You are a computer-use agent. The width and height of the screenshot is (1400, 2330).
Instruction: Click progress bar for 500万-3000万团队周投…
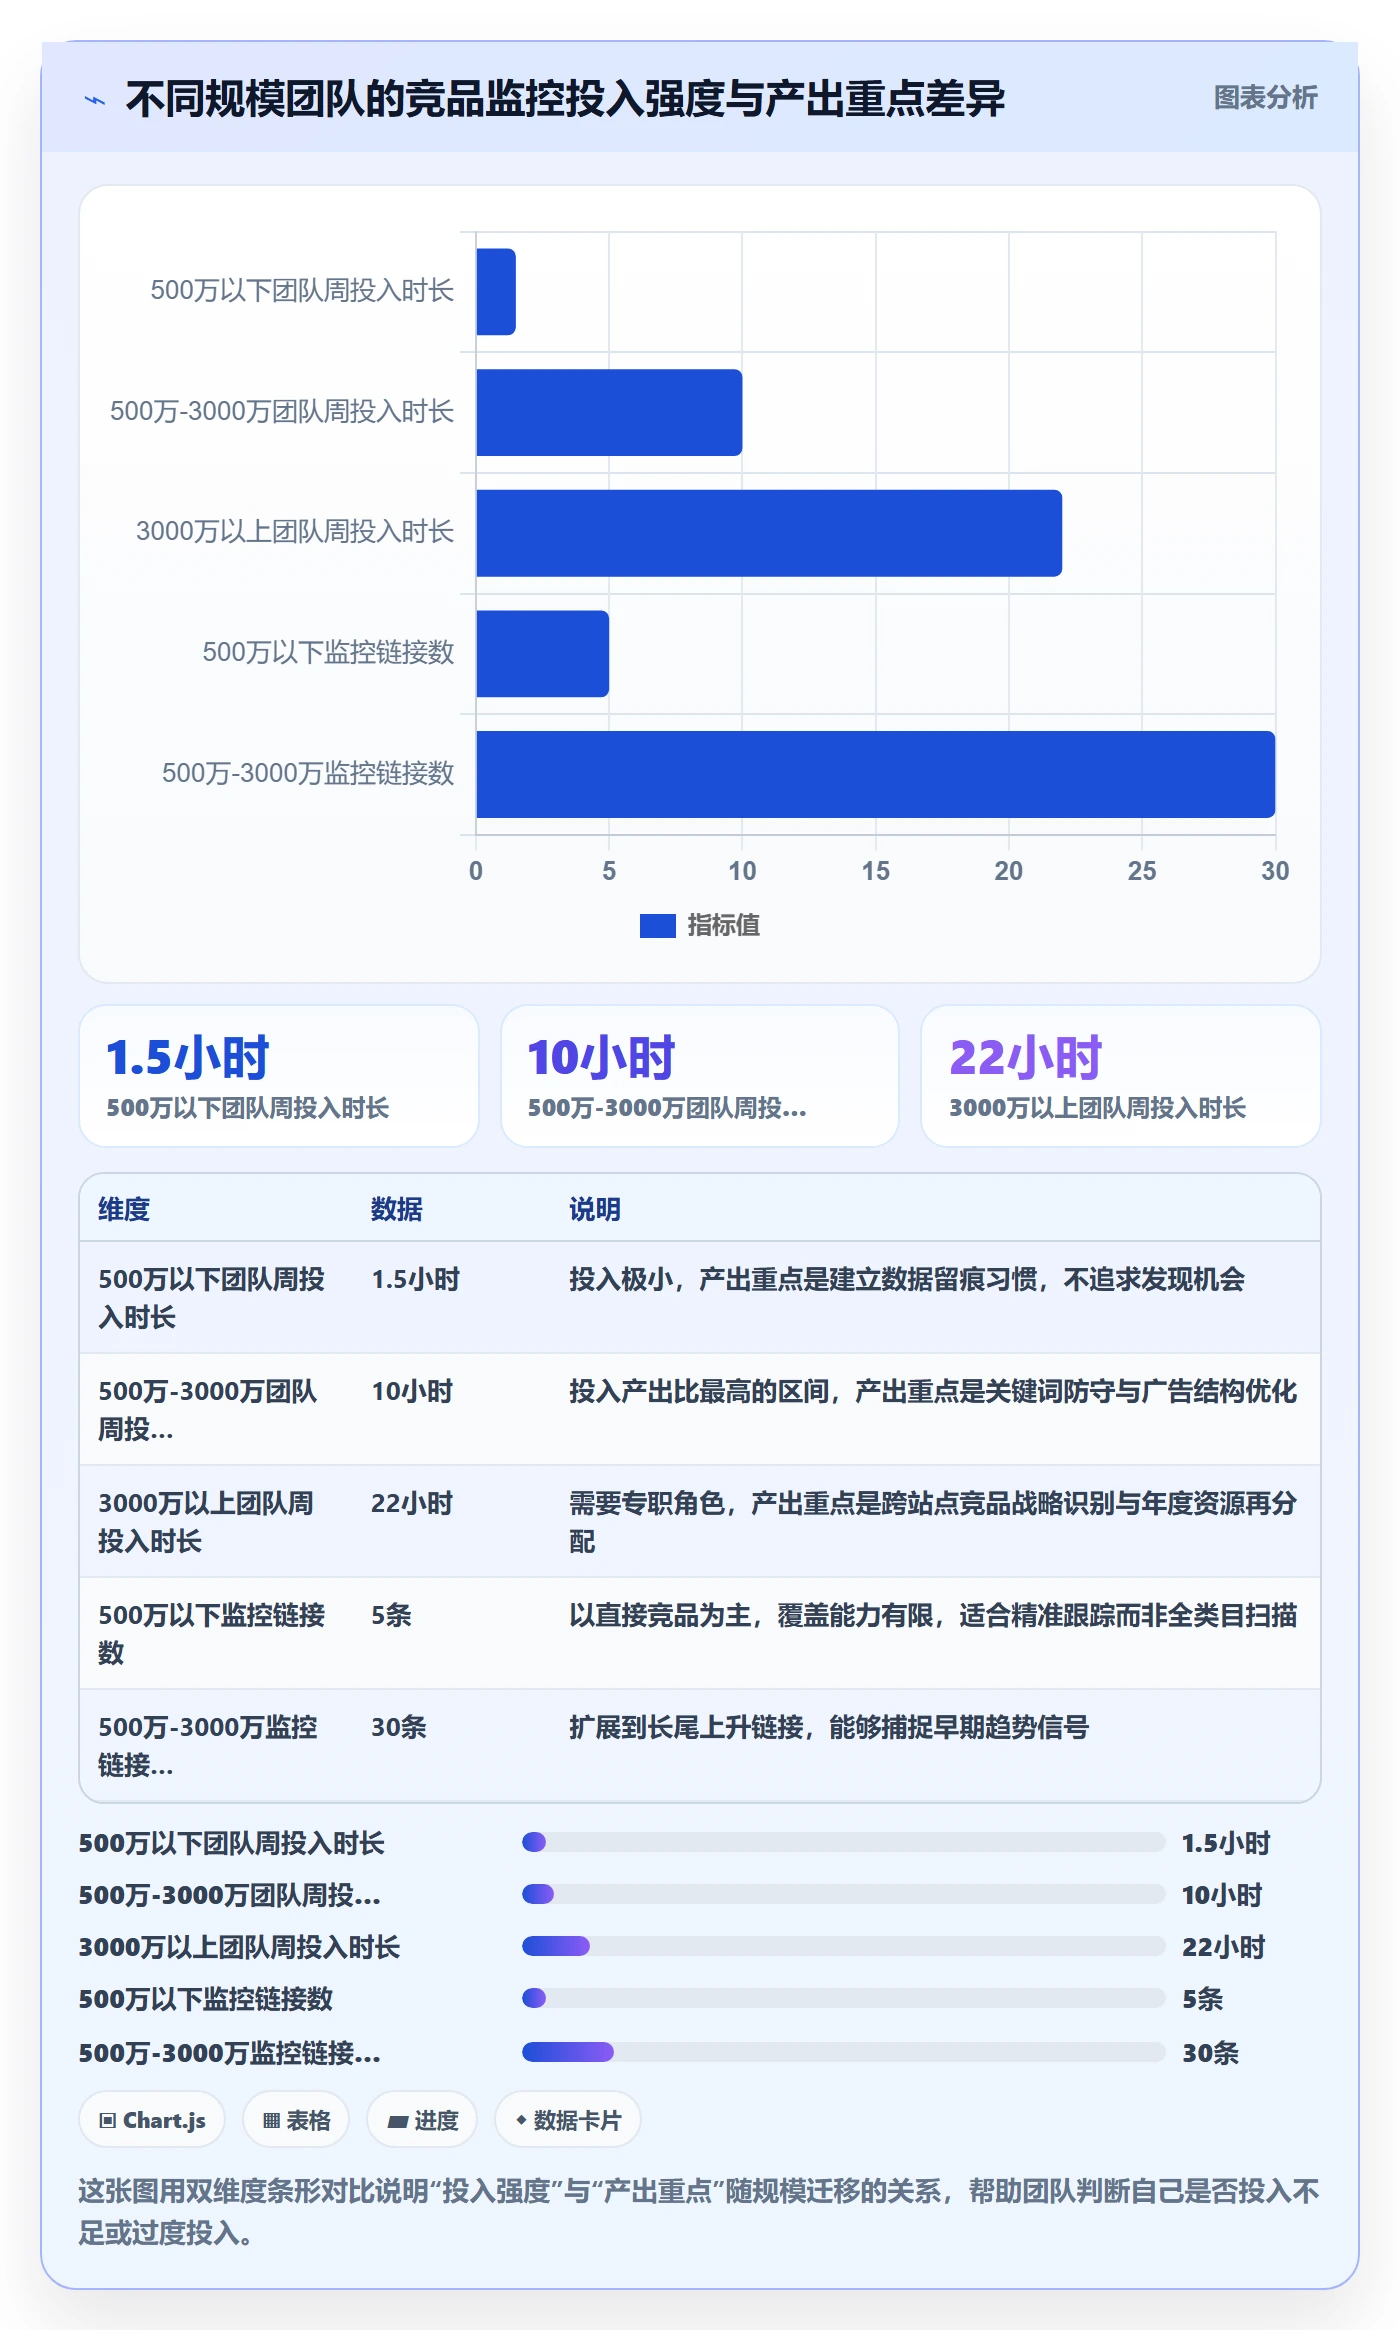coord(843,1894)
